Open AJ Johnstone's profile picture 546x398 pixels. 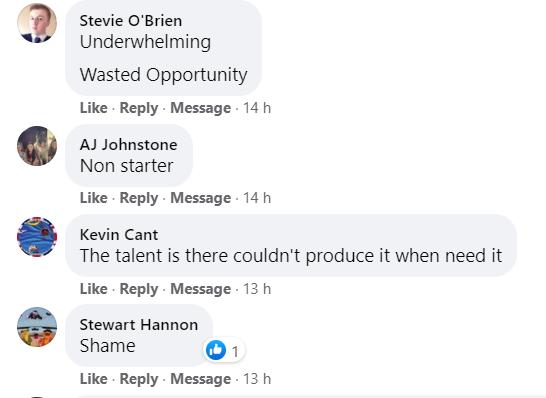pyautogui.click(x=37, y=146)
